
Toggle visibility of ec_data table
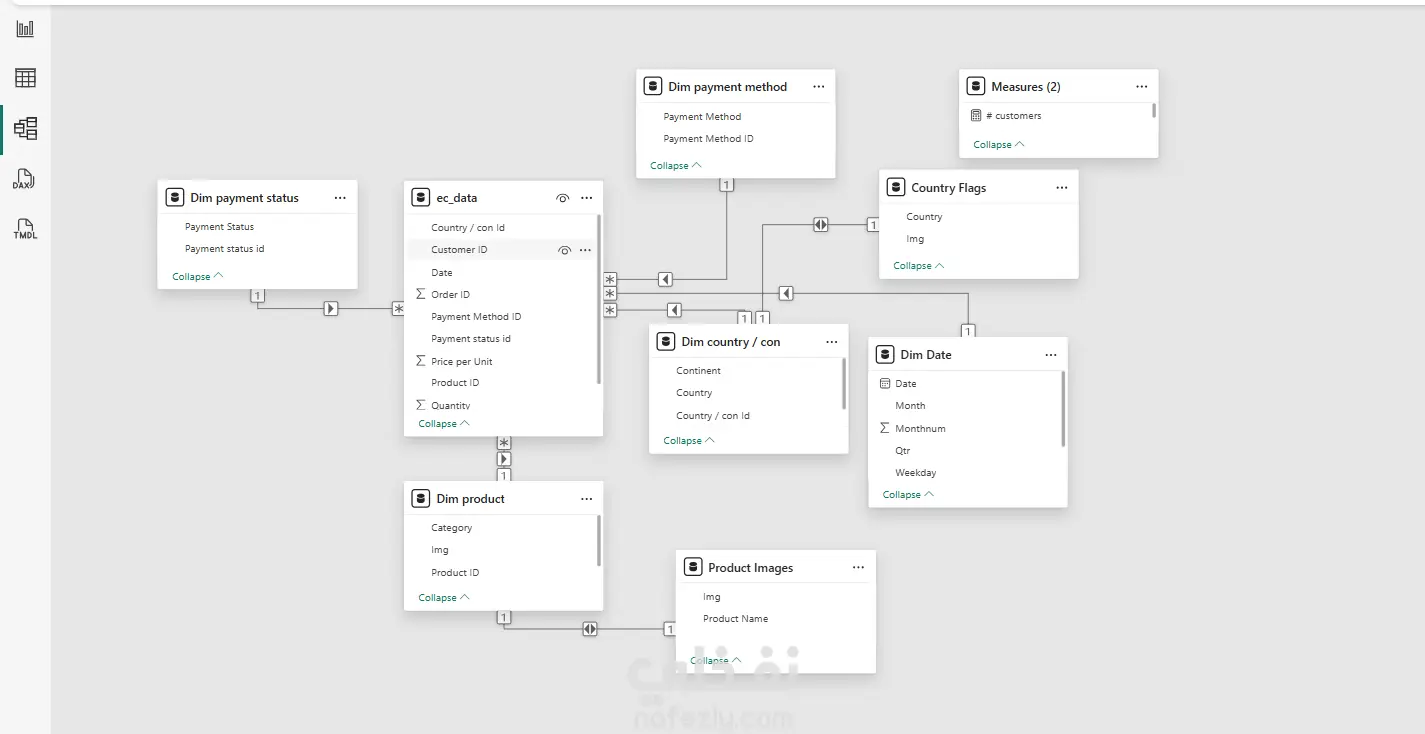point(562,198)
